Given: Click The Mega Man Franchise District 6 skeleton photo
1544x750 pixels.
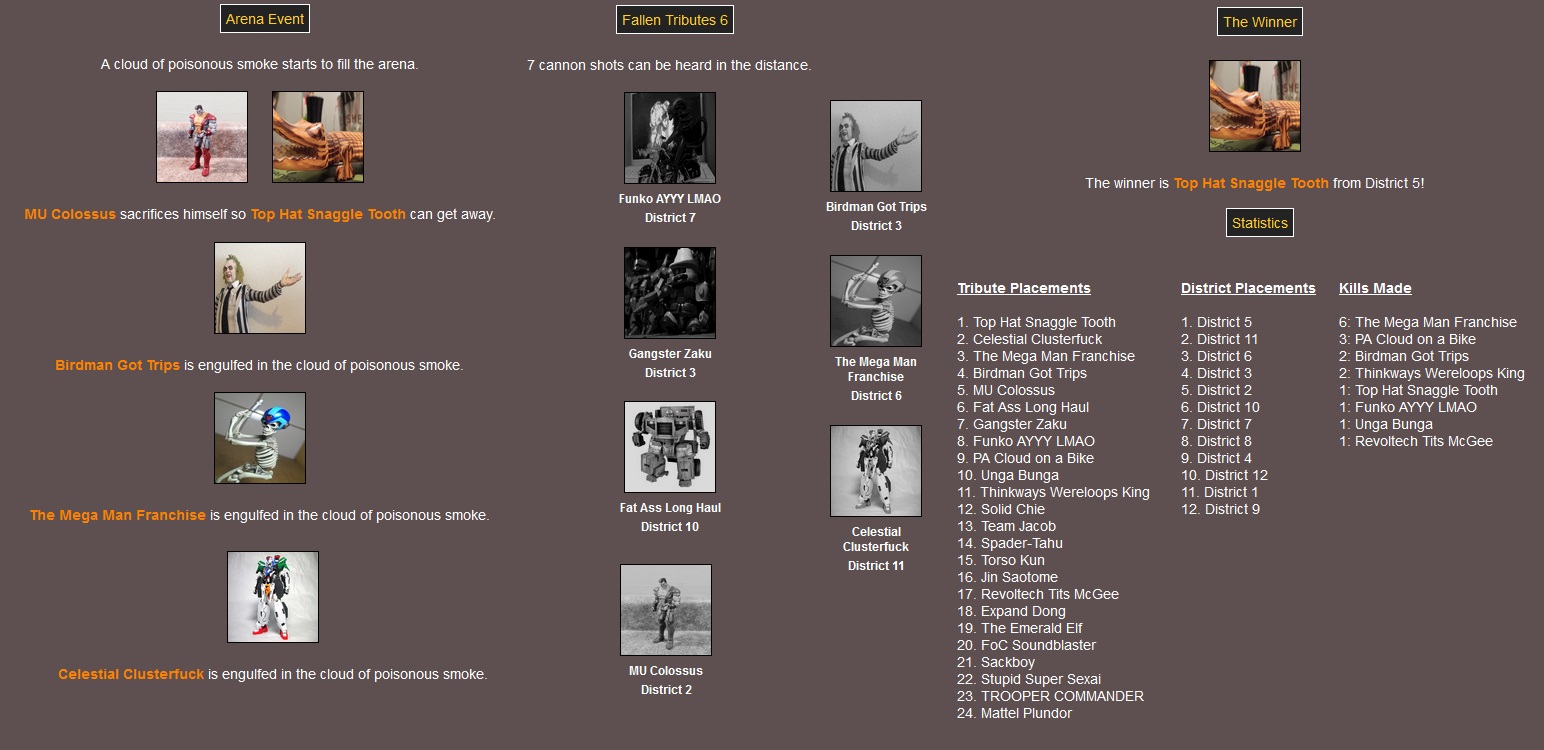Looking at the screenshot, I should pos(876,300).
